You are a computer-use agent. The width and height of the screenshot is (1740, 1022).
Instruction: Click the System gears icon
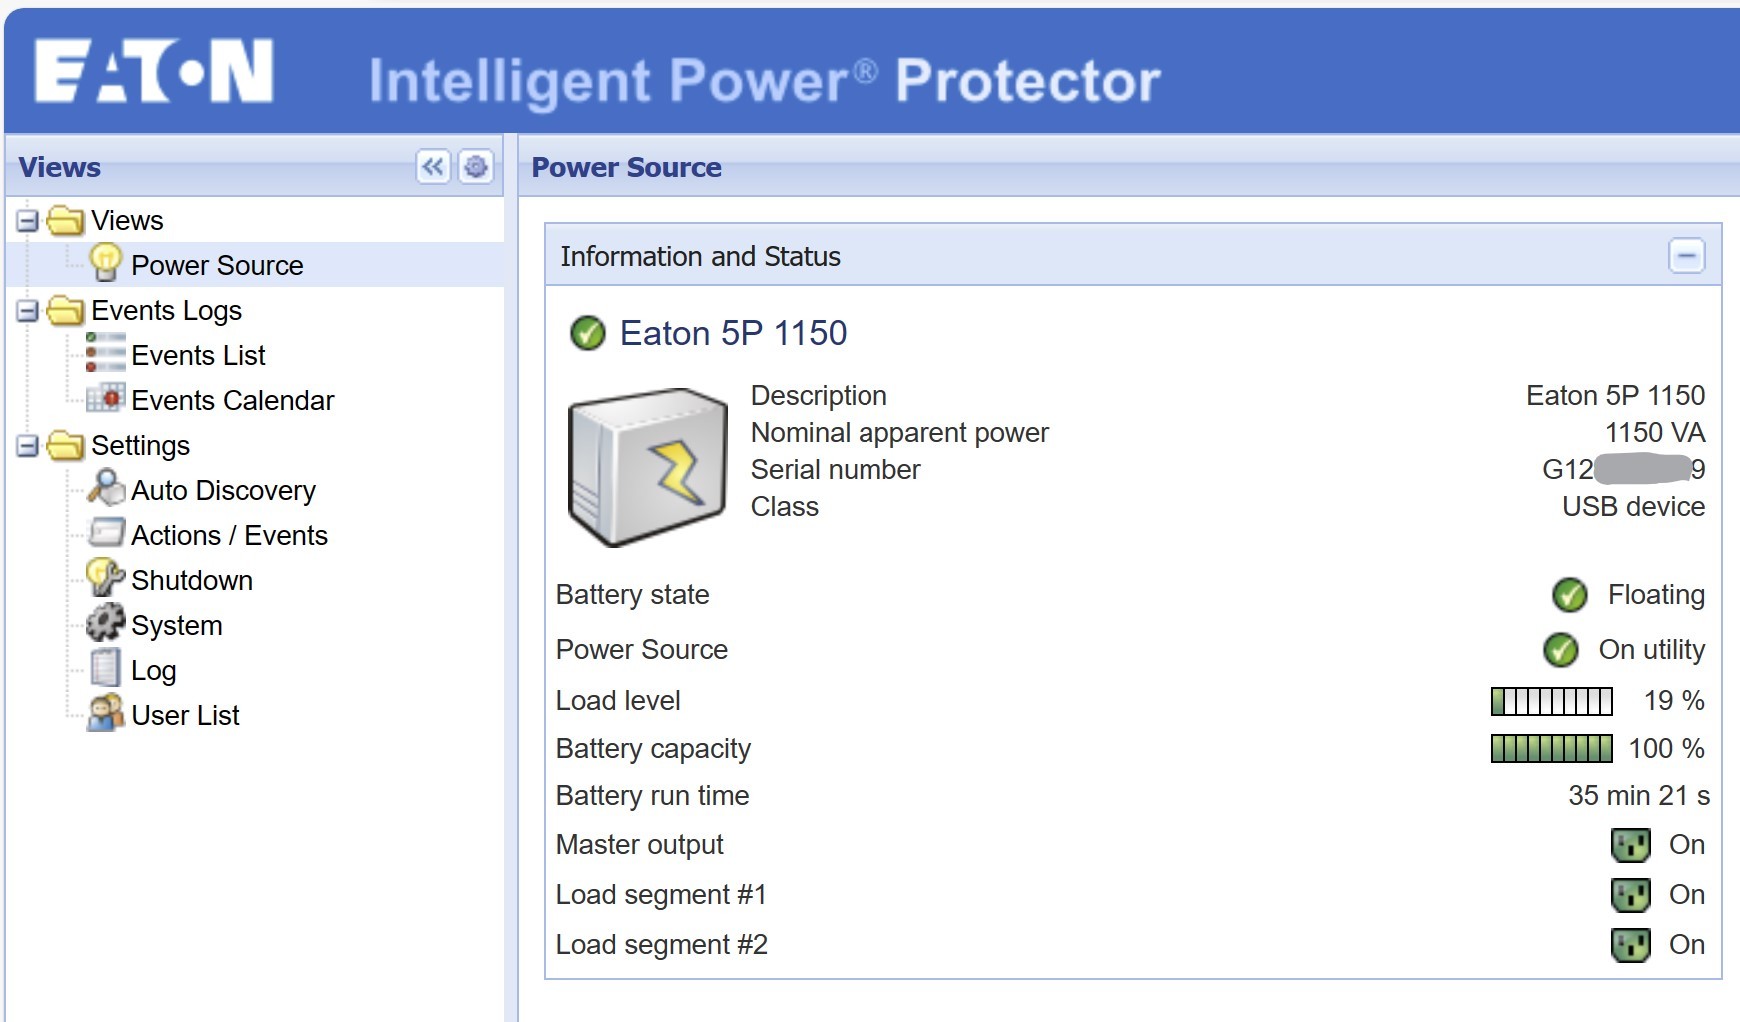click(105, 623)
